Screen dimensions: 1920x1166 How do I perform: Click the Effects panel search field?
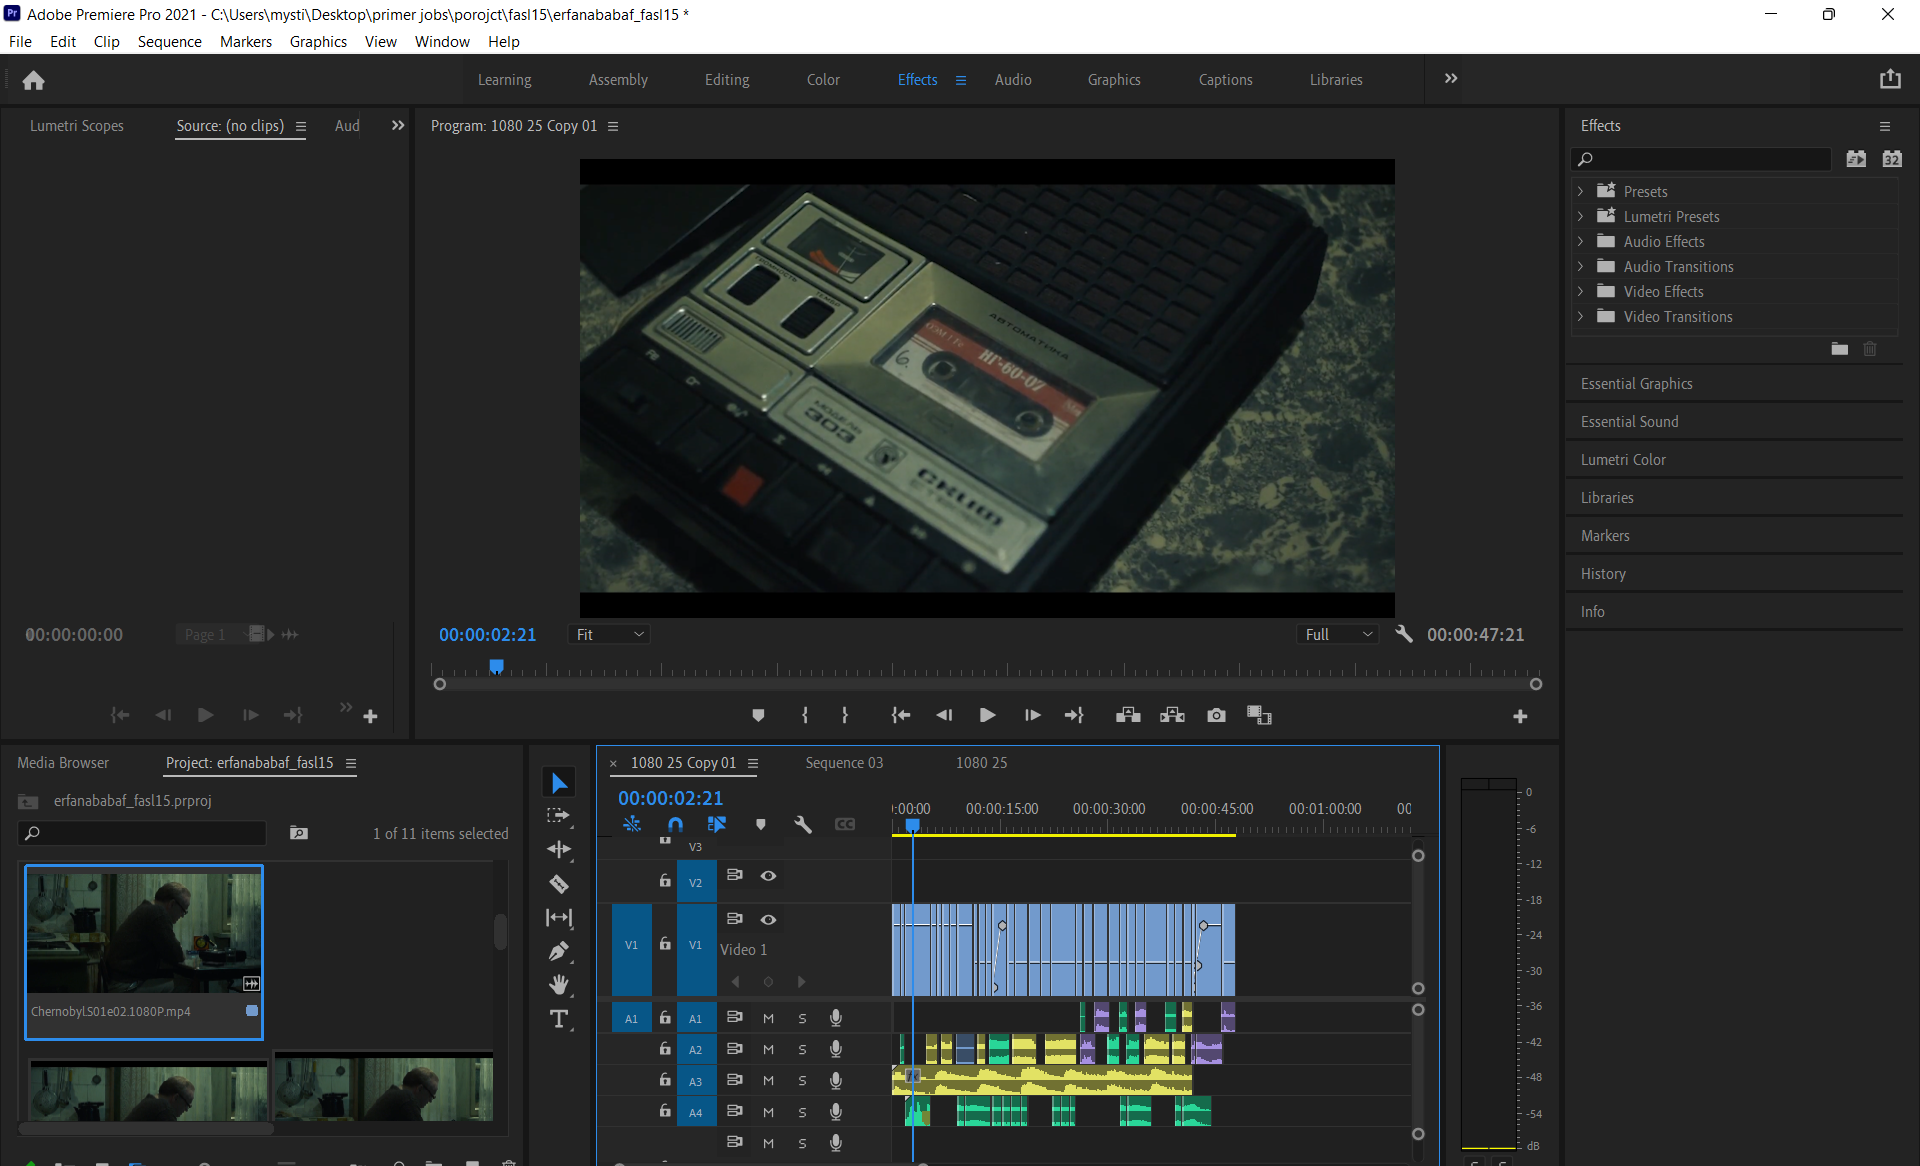tap(1702, 159)
